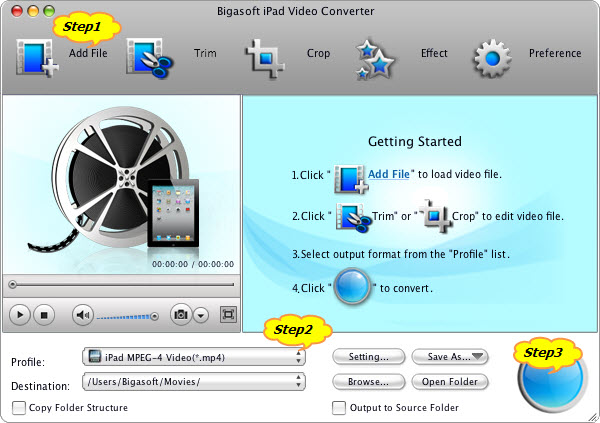Enable Output to Source Folder checkbox

click(x=339, y=408)
